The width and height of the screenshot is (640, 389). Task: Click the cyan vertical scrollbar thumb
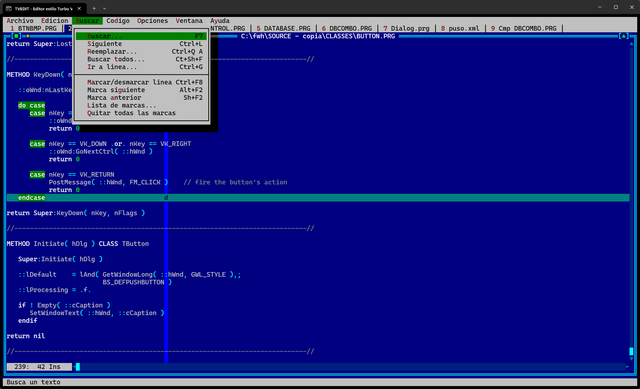pos(631,351)
